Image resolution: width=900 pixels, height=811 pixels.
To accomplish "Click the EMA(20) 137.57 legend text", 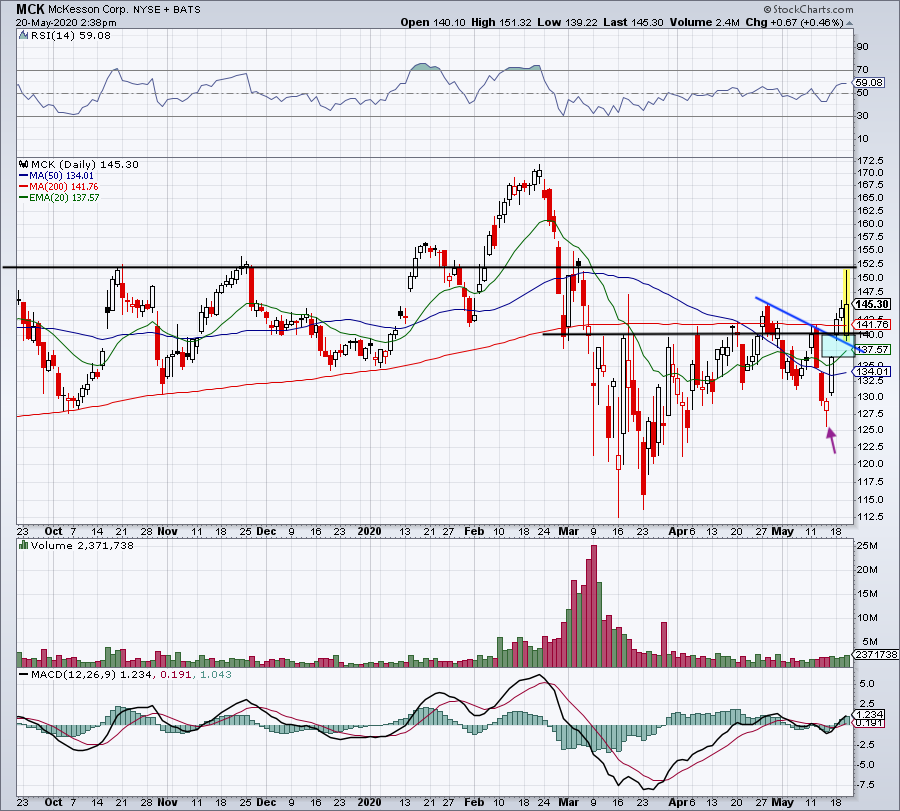I will [x=64, y=197].
